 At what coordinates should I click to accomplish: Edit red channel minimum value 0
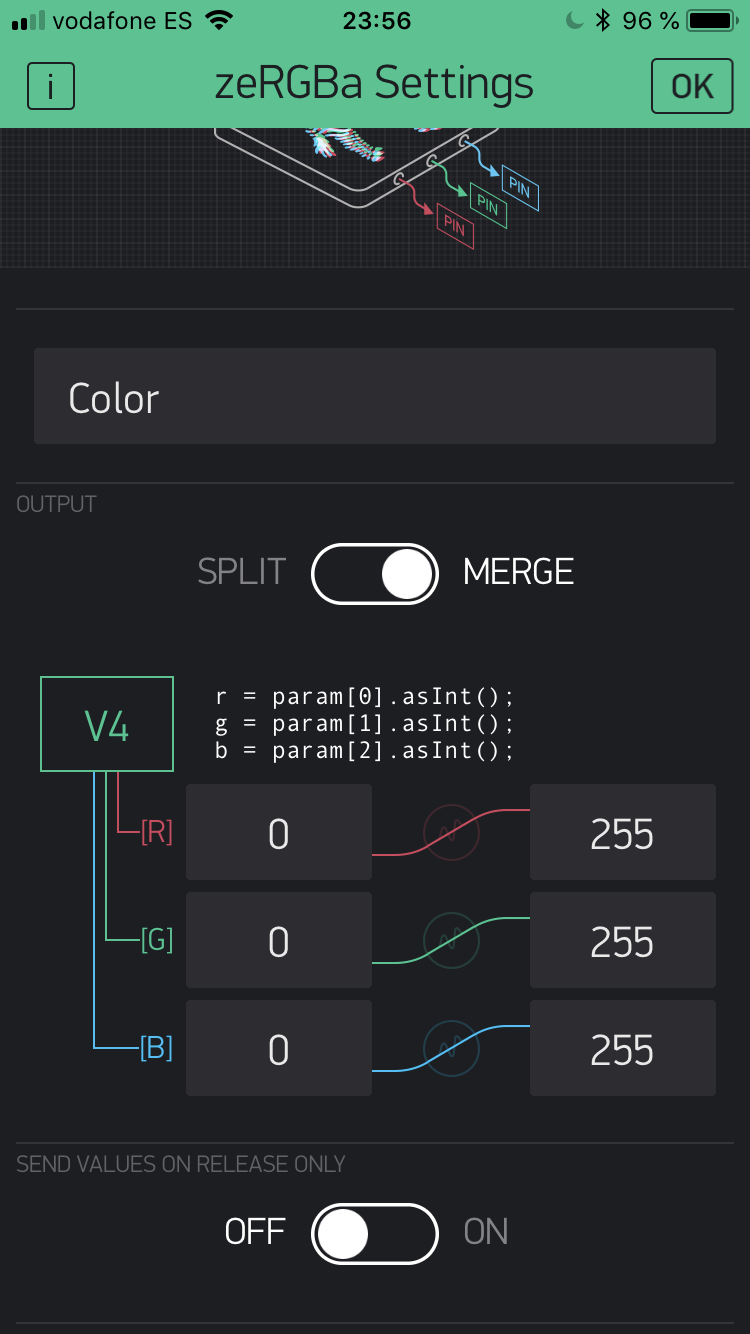[x=279, y=832]
